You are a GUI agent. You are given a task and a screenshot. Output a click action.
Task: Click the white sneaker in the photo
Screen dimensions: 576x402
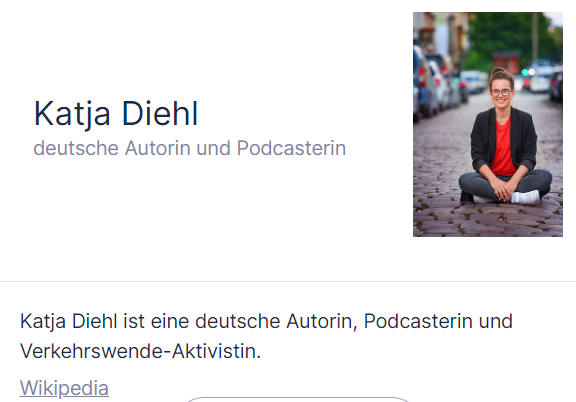(x=525, y=197)
